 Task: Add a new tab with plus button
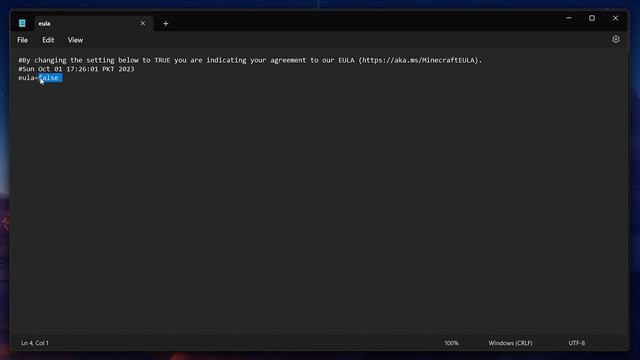[x=165, y=24]
